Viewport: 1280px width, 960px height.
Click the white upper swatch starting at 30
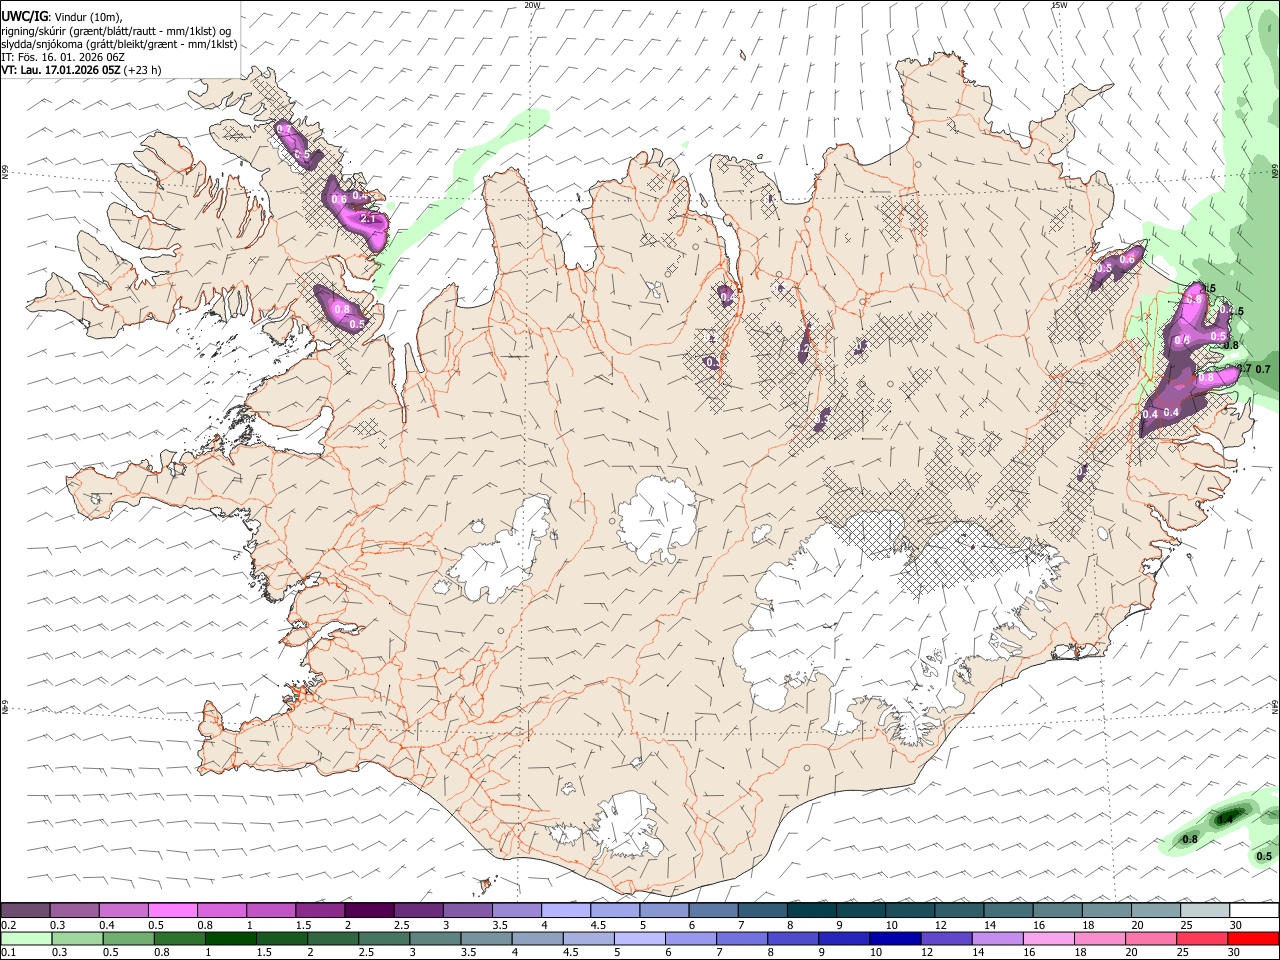1253,910
